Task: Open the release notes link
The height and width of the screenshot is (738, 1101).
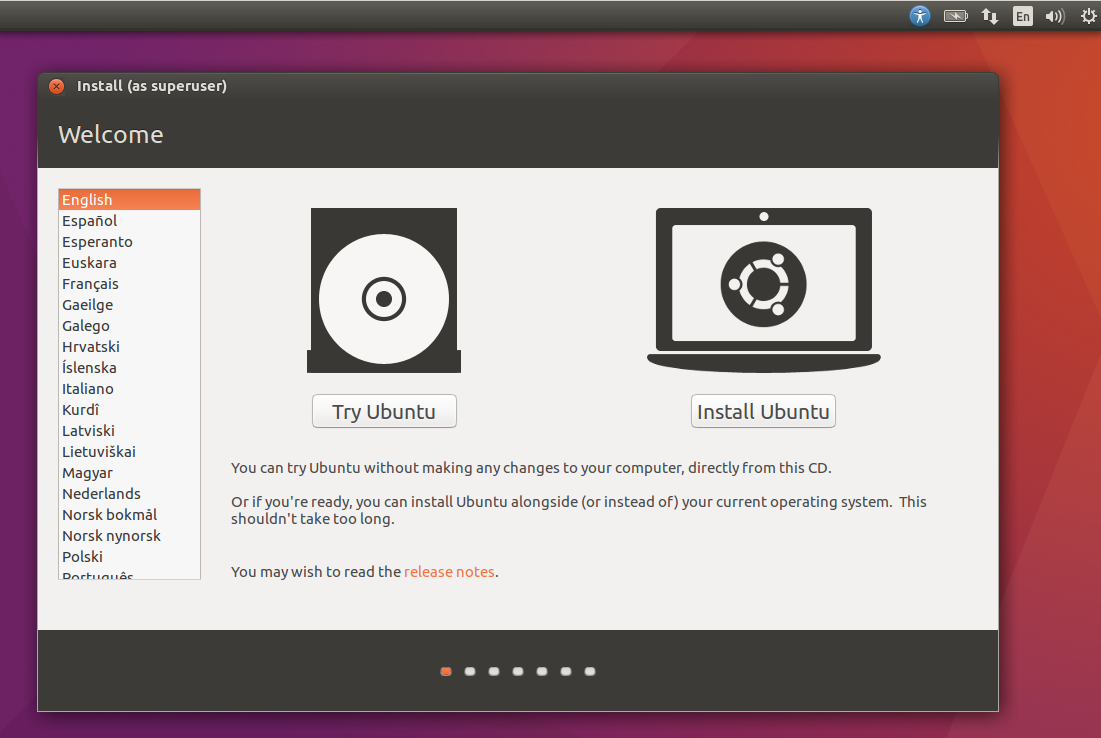Action: [x=449, y=571]
